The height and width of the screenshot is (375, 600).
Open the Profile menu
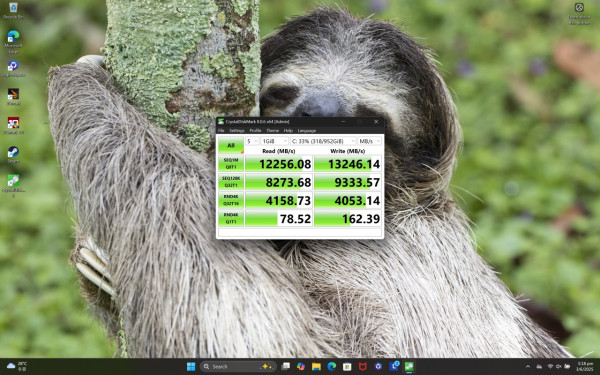click(x=255, y=130)
